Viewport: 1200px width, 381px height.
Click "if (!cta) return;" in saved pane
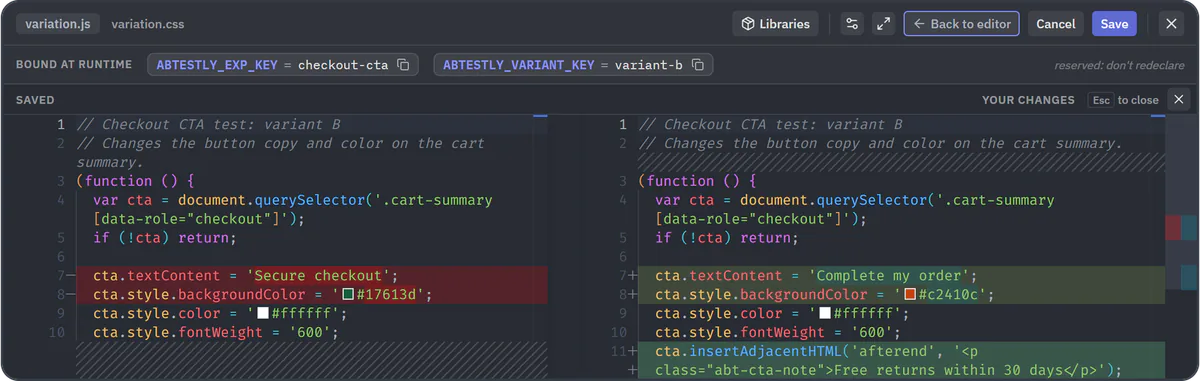click(x=165, y=238)
